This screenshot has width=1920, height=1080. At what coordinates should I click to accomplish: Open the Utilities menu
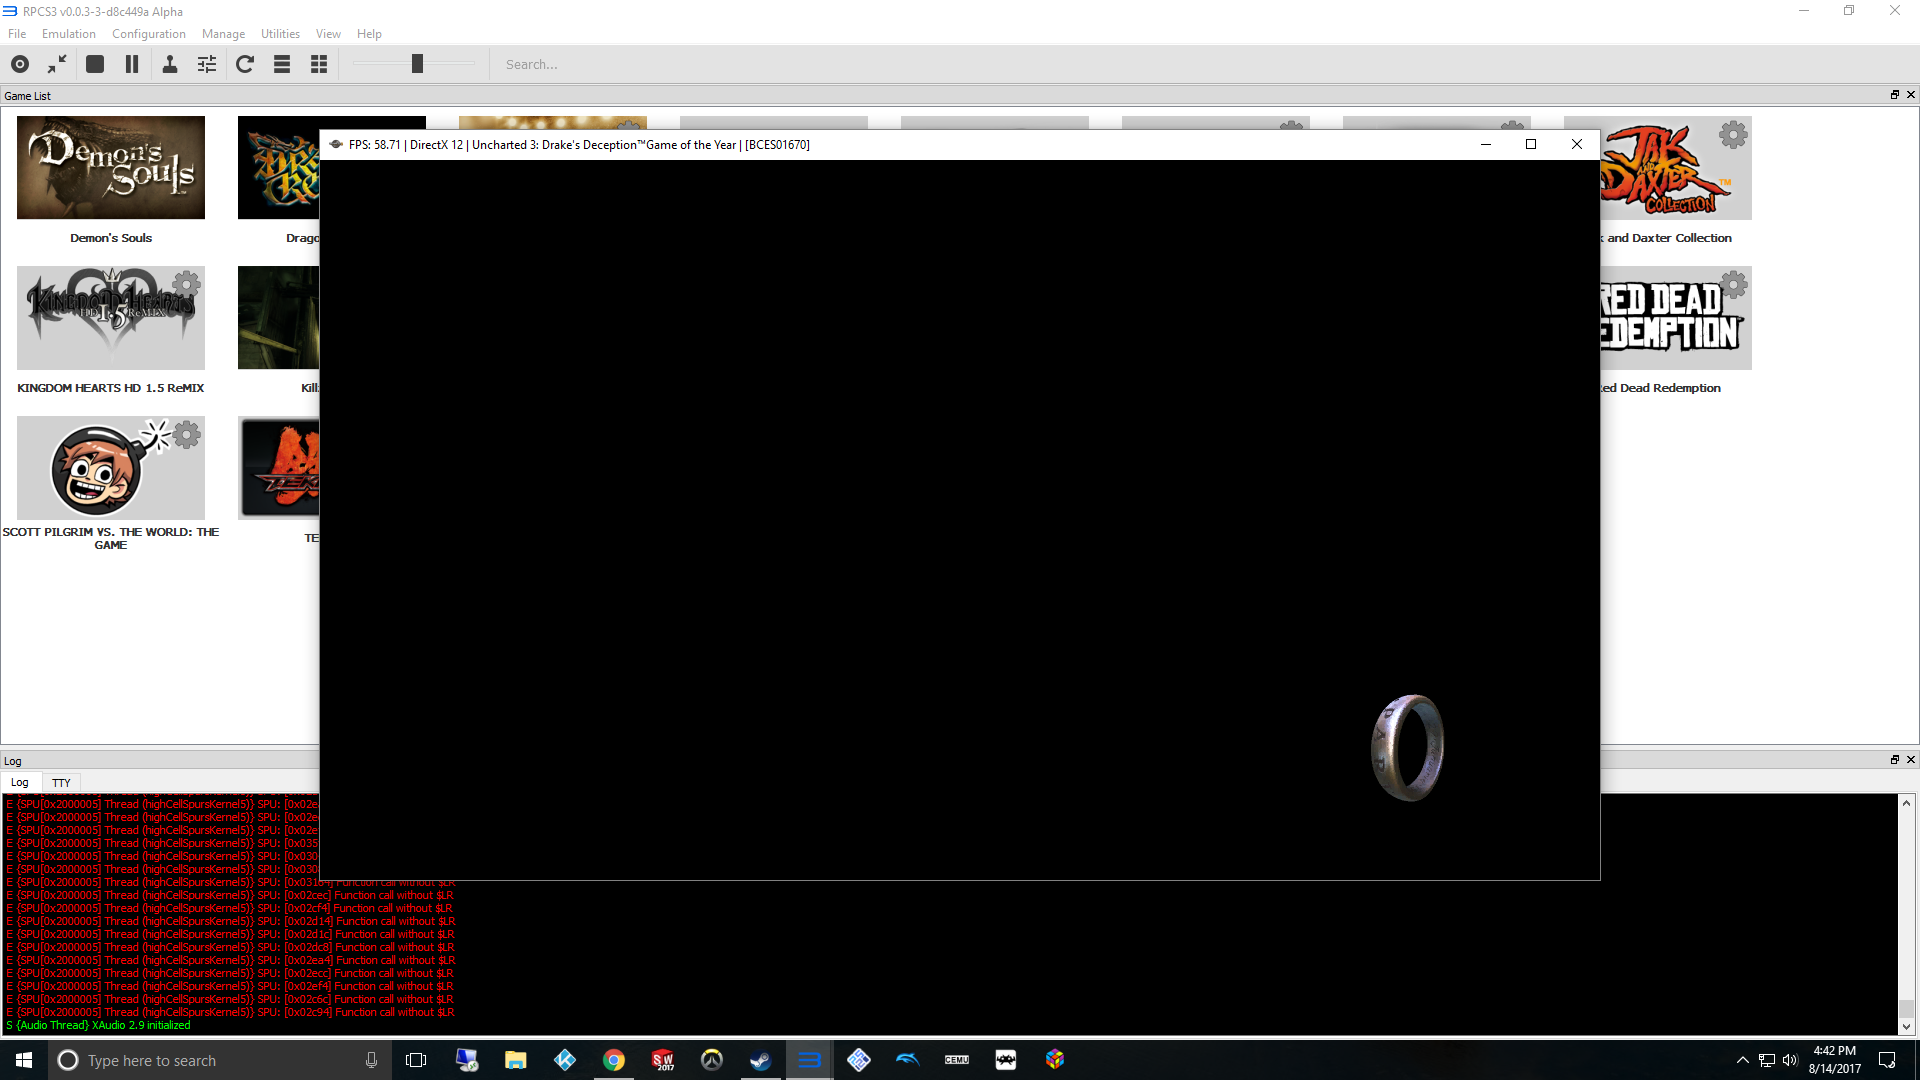(280, 34)
